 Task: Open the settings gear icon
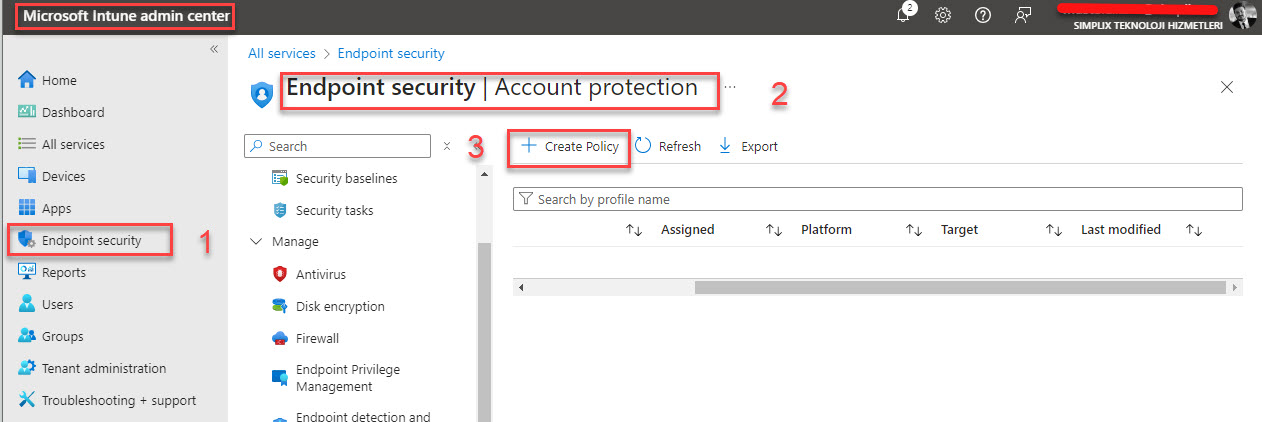pyautogui.click(x=942, y=16)
